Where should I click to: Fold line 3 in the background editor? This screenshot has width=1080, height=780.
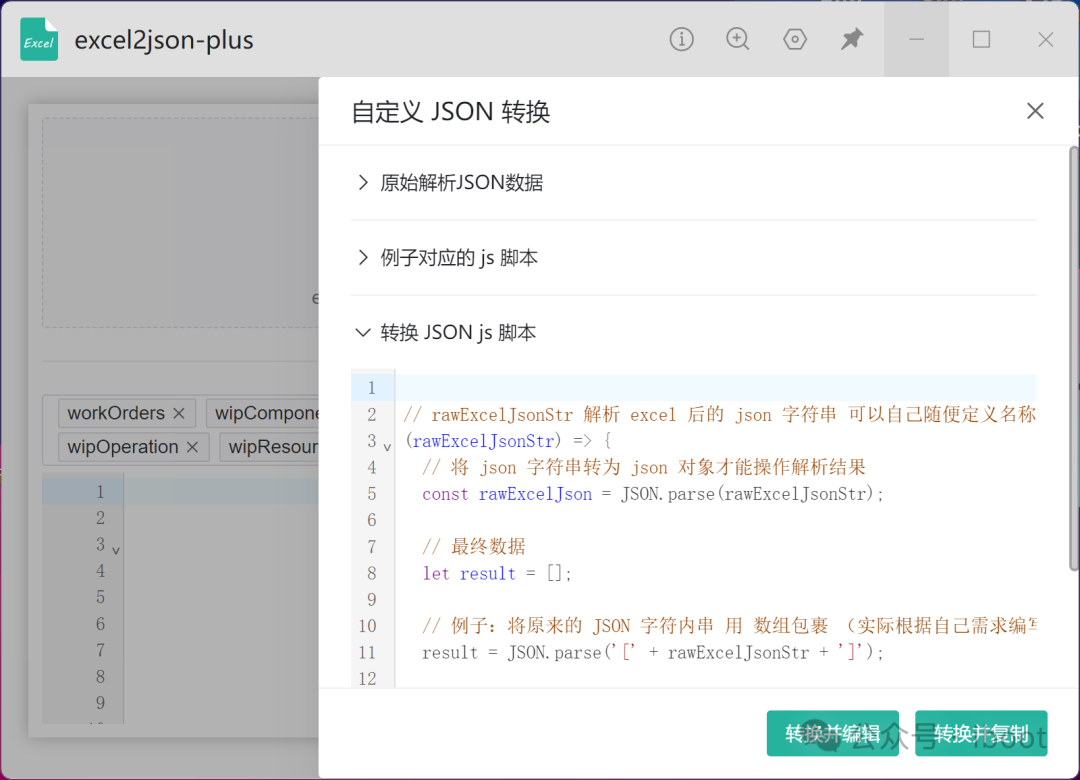click(x=116, y=550)
